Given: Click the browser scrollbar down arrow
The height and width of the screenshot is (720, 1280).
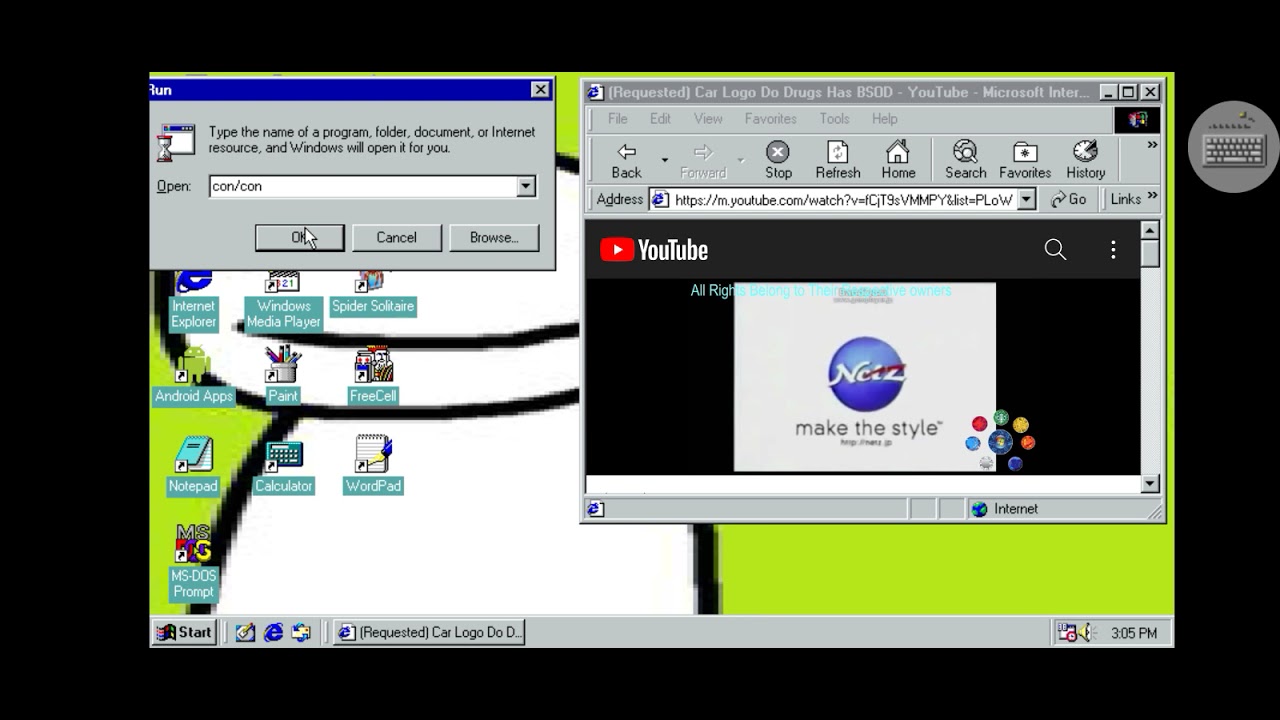Looking at the screenshot, I should [x=1150, y=484].
